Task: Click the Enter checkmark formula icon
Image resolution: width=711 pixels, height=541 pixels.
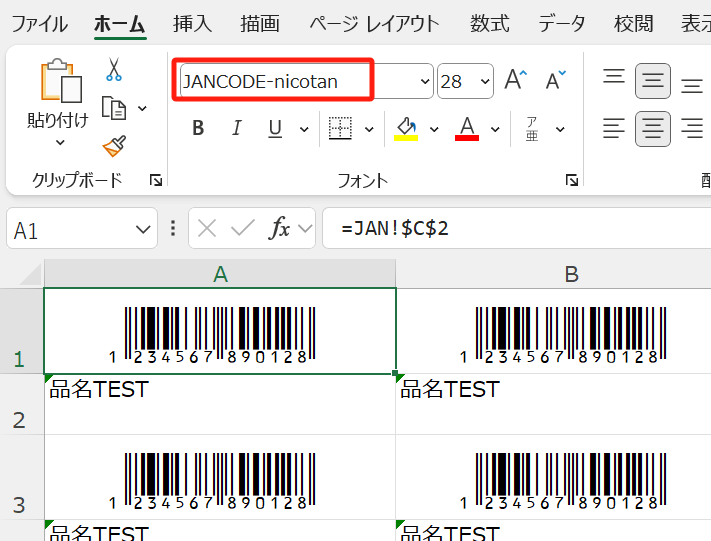Action: (x=243, y=228)
